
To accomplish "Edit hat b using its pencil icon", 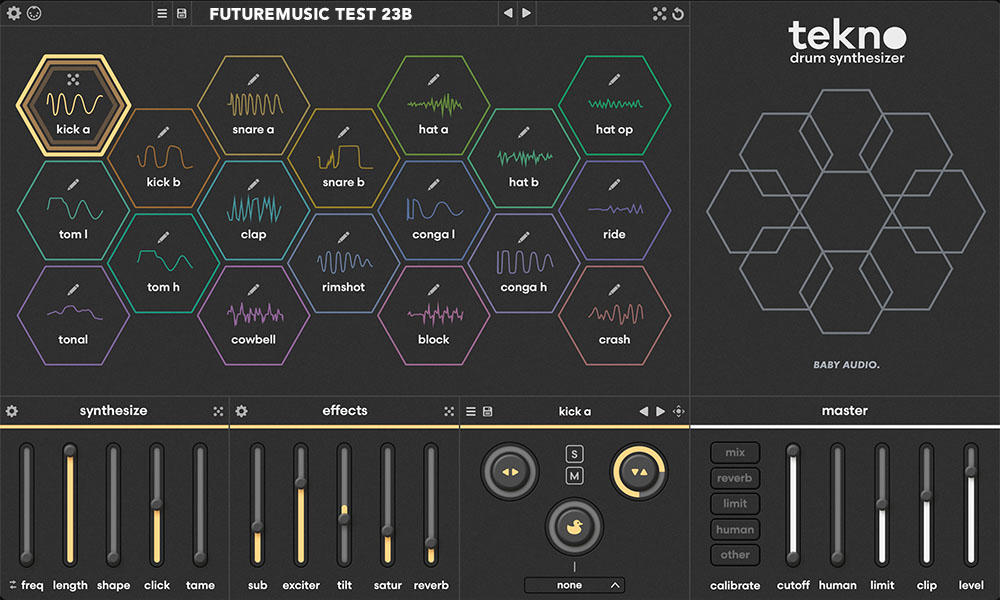I will point(524,132).
